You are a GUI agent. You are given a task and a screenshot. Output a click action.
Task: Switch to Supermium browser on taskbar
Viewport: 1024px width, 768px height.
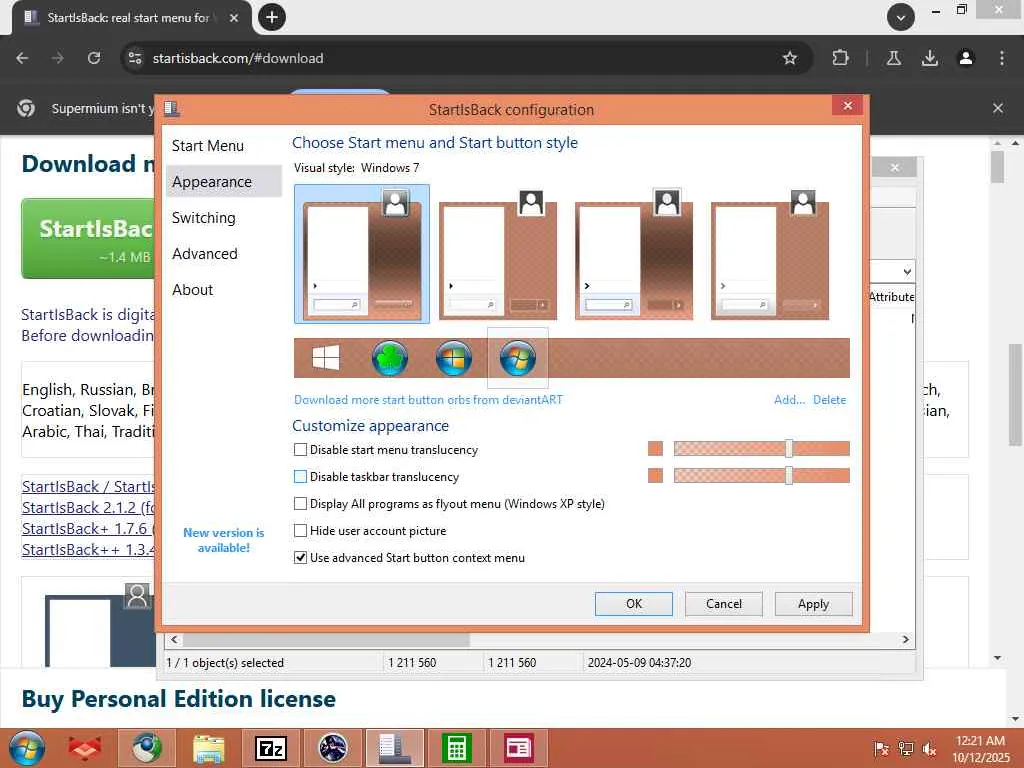pos(147,748)
